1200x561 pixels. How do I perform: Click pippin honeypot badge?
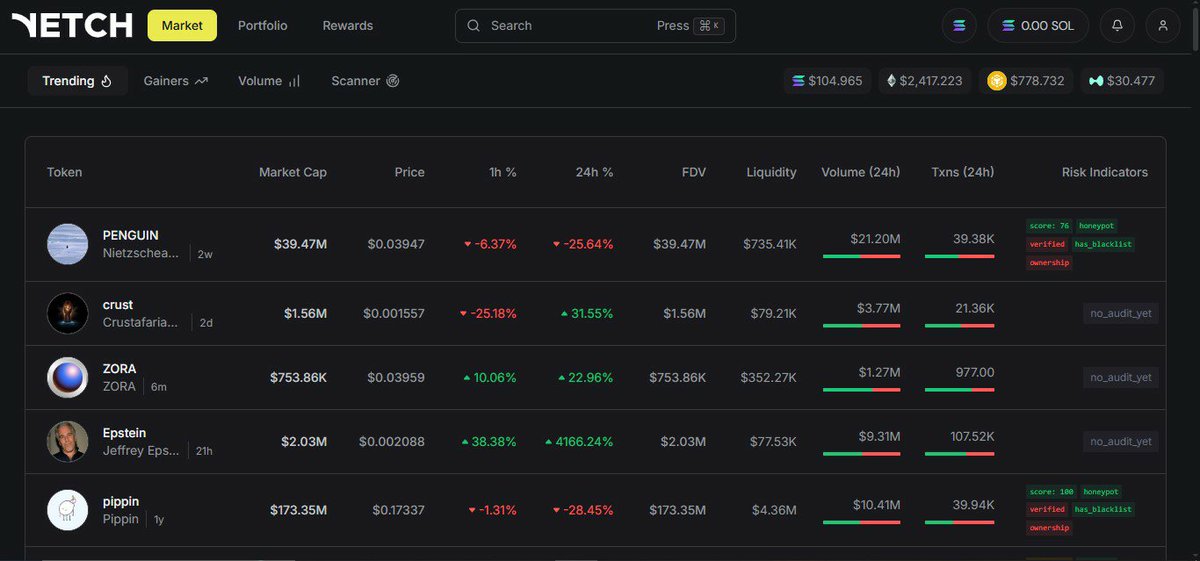[x=1103, y=492]
